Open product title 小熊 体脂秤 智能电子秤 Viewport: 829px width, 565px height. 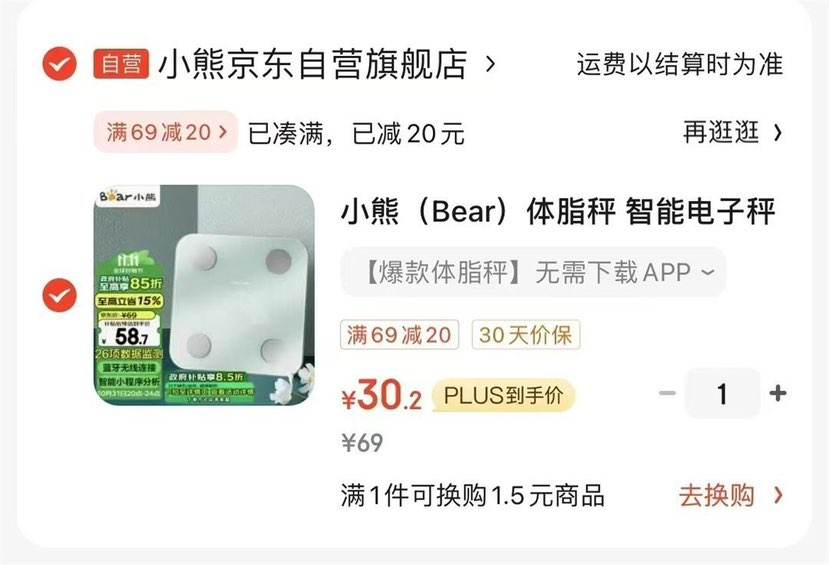coord(558,211)
